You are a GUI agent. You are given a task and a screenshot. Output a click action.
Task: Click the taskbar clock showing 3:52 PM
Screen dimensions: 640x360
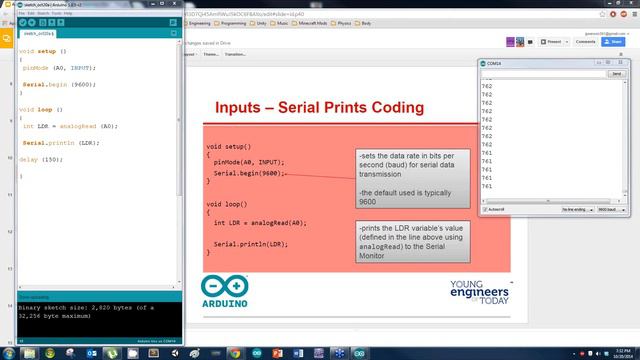pyautogui.click(x=623, y=353)
